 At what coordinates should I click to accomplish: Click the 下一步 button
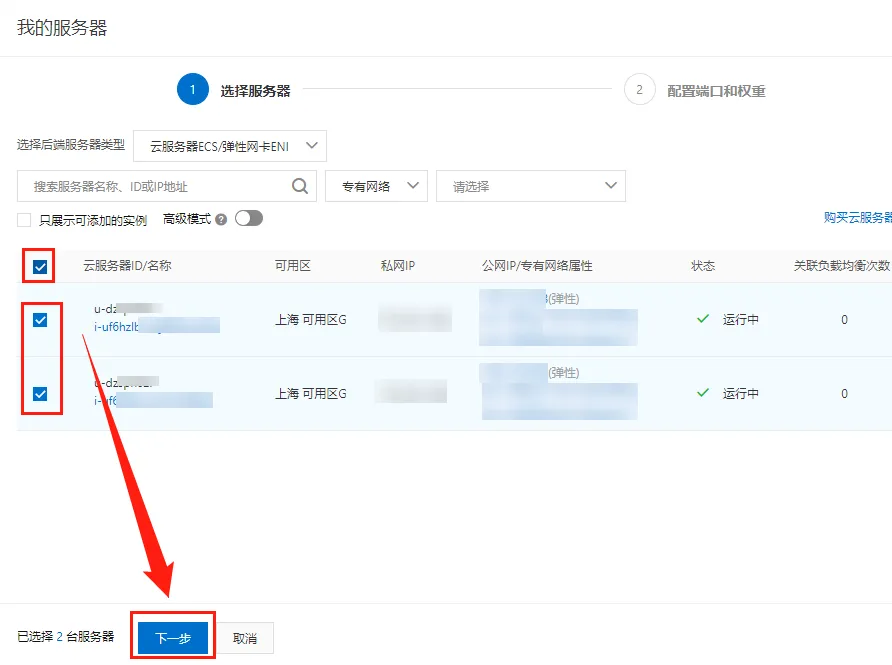(x=173, y=638)
